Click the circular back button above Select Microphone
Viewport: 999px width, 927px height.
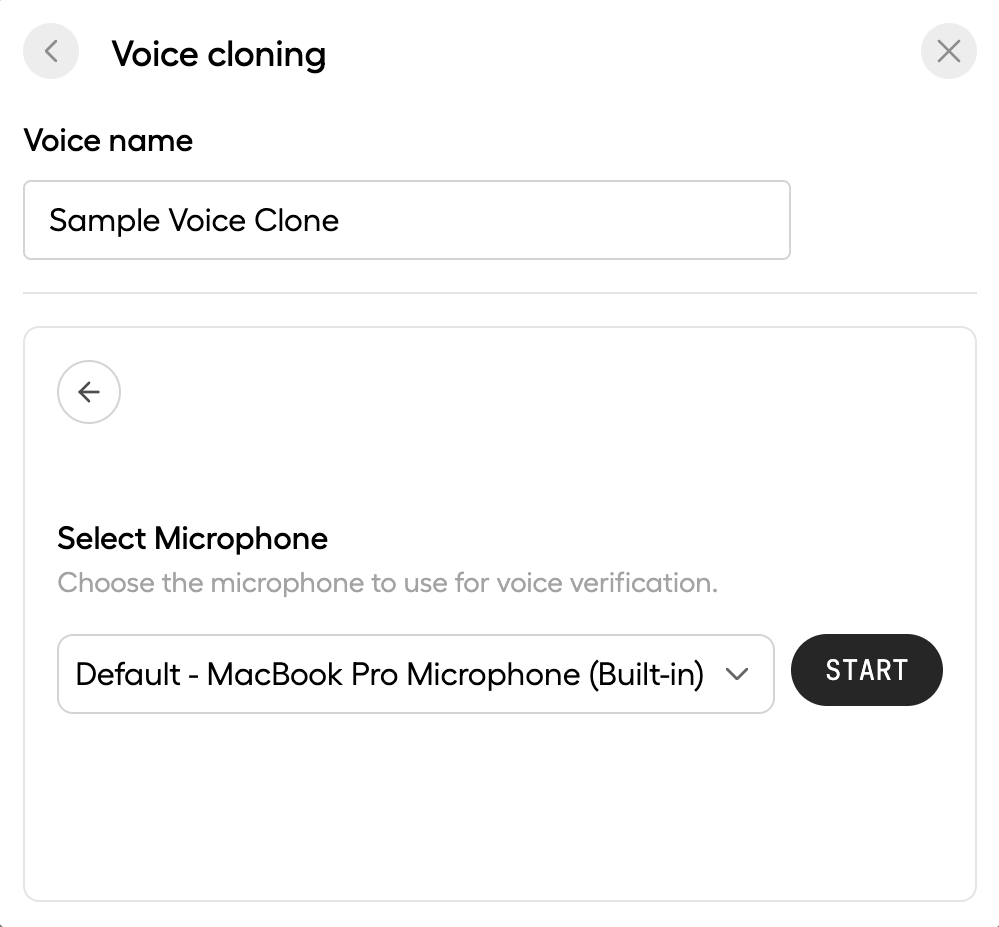coord(88,392)
